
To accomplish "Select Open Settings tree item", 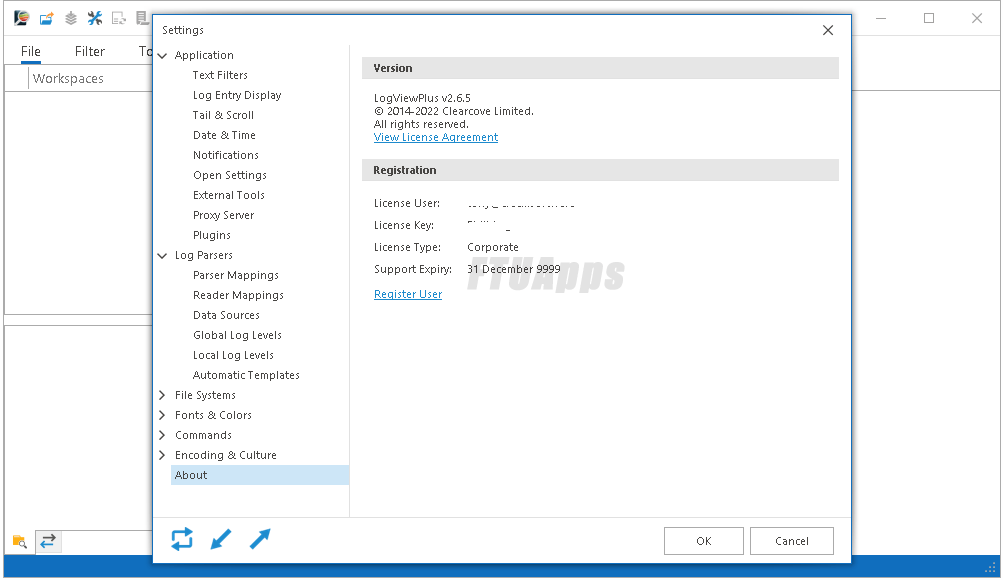I will [x=230, y=175].
